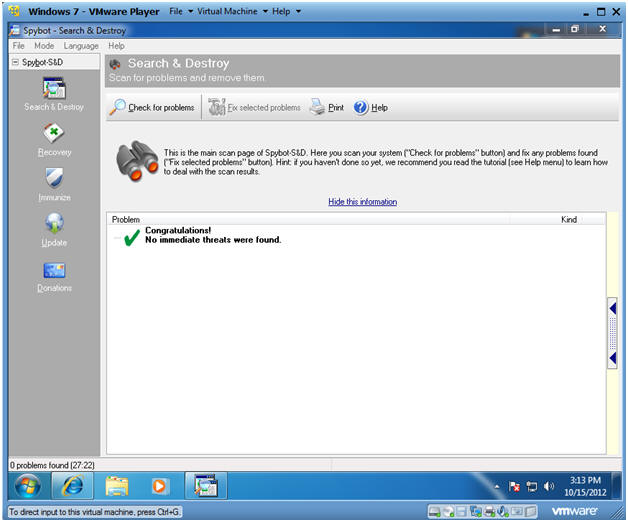Open Windows Explorer folder from taskbar
The height and width of the screenshot is (522, 628).
point(117,486)
